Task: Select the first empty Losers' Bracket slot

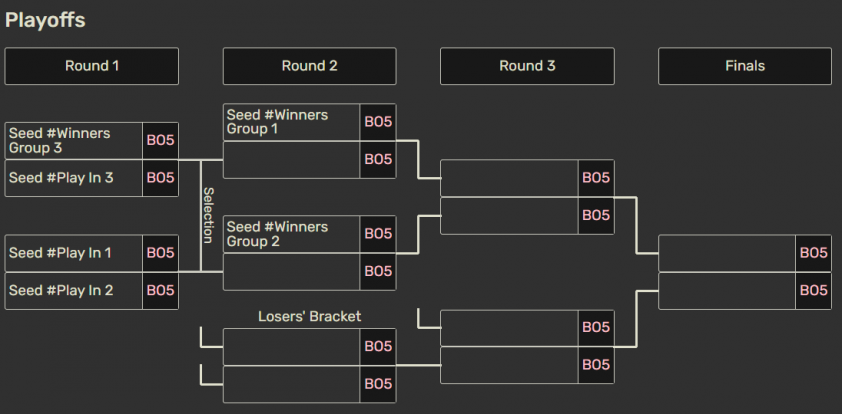Action: tap(291, 346)
